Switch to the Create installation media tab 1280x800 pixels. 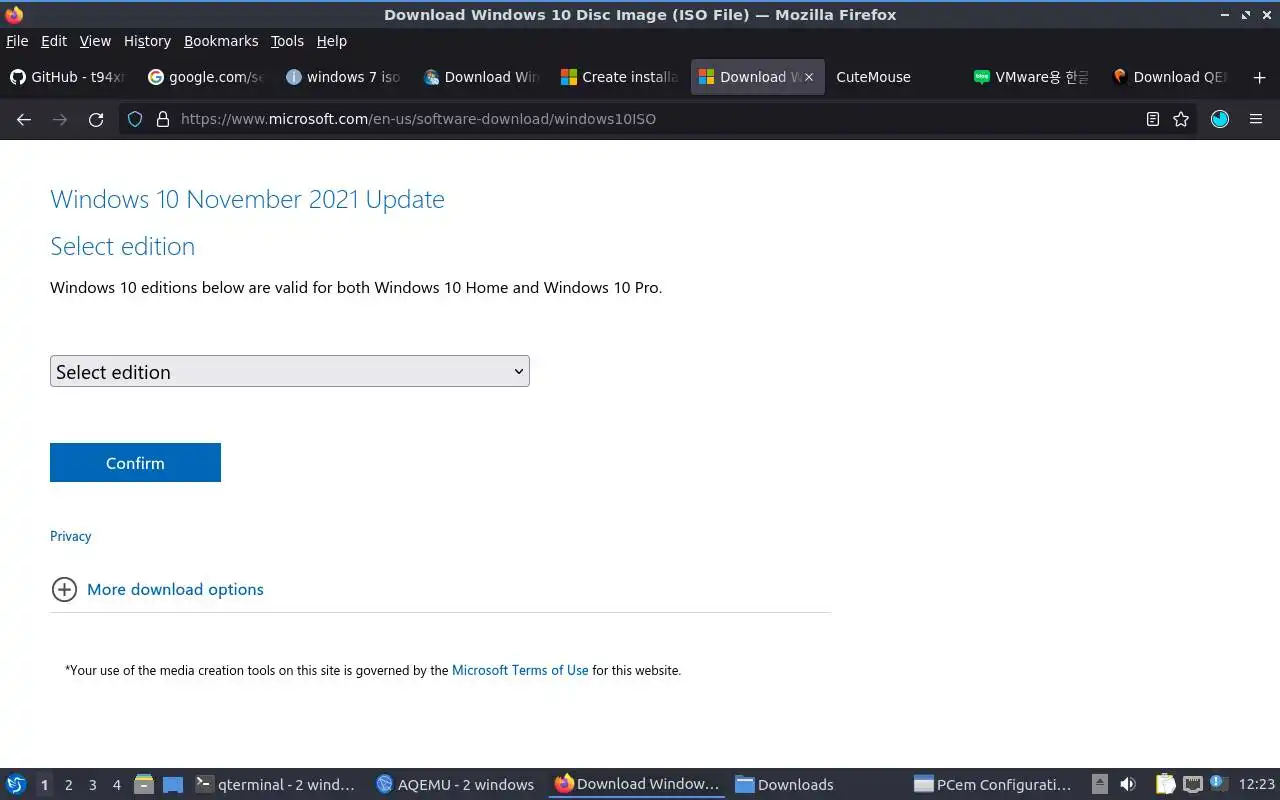(620, 77)
